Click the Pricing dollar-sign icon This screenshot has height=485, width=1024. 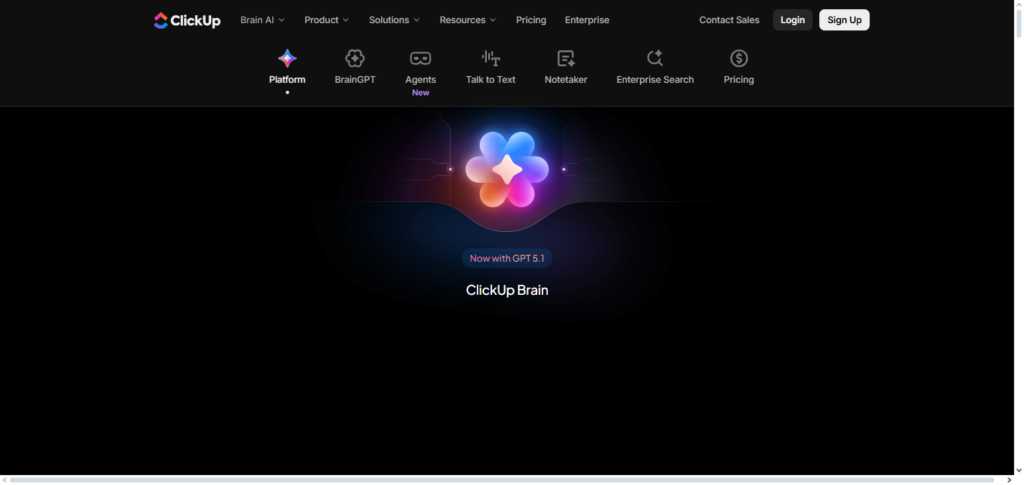coord(739,59)
